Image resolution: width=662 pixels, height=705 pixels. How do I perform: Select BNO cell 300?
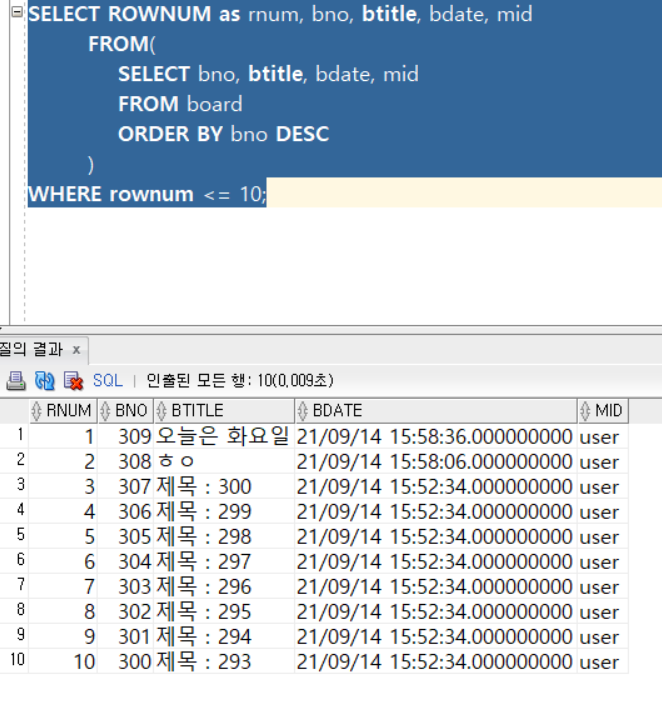[x=125, y=661]
